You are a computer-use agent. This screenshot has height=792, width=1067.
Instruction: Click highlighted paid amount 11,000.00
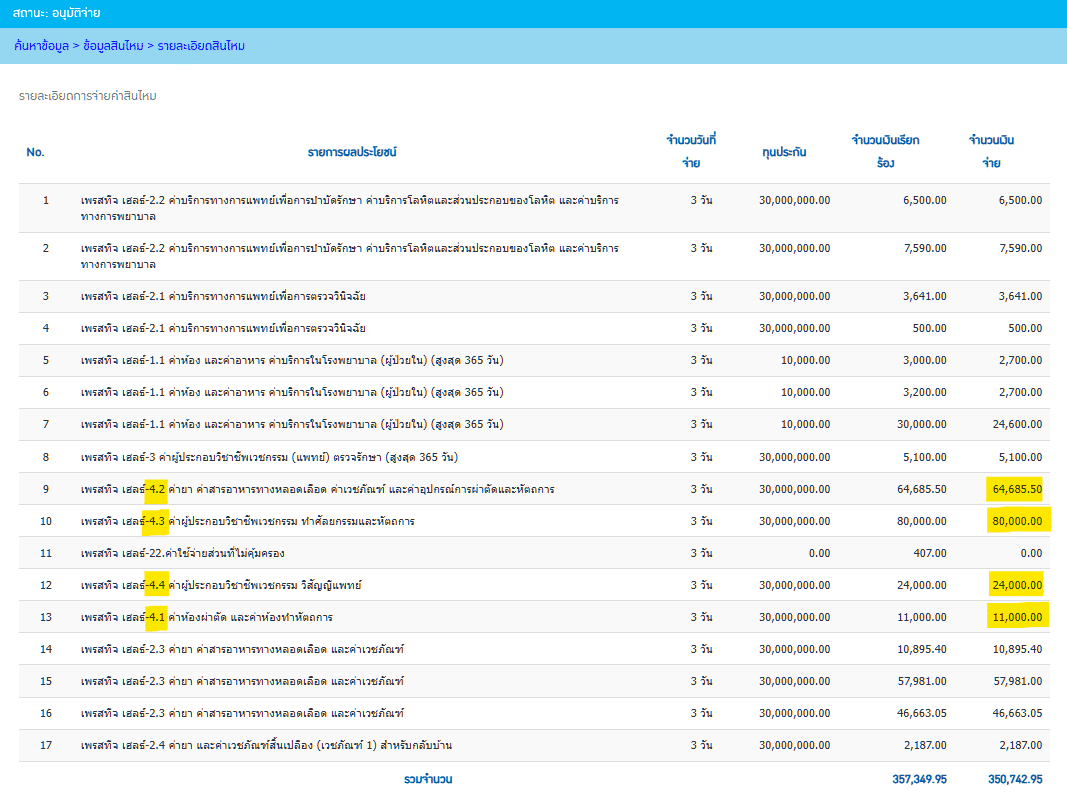[1017, 617]
